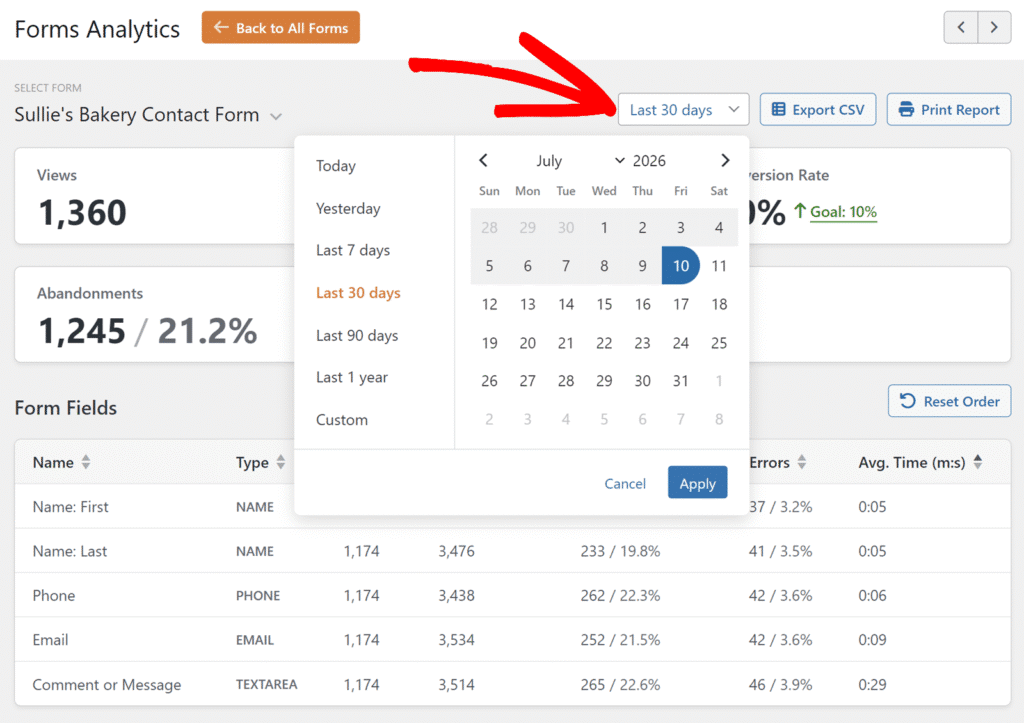Click the Type column header text

252,462
